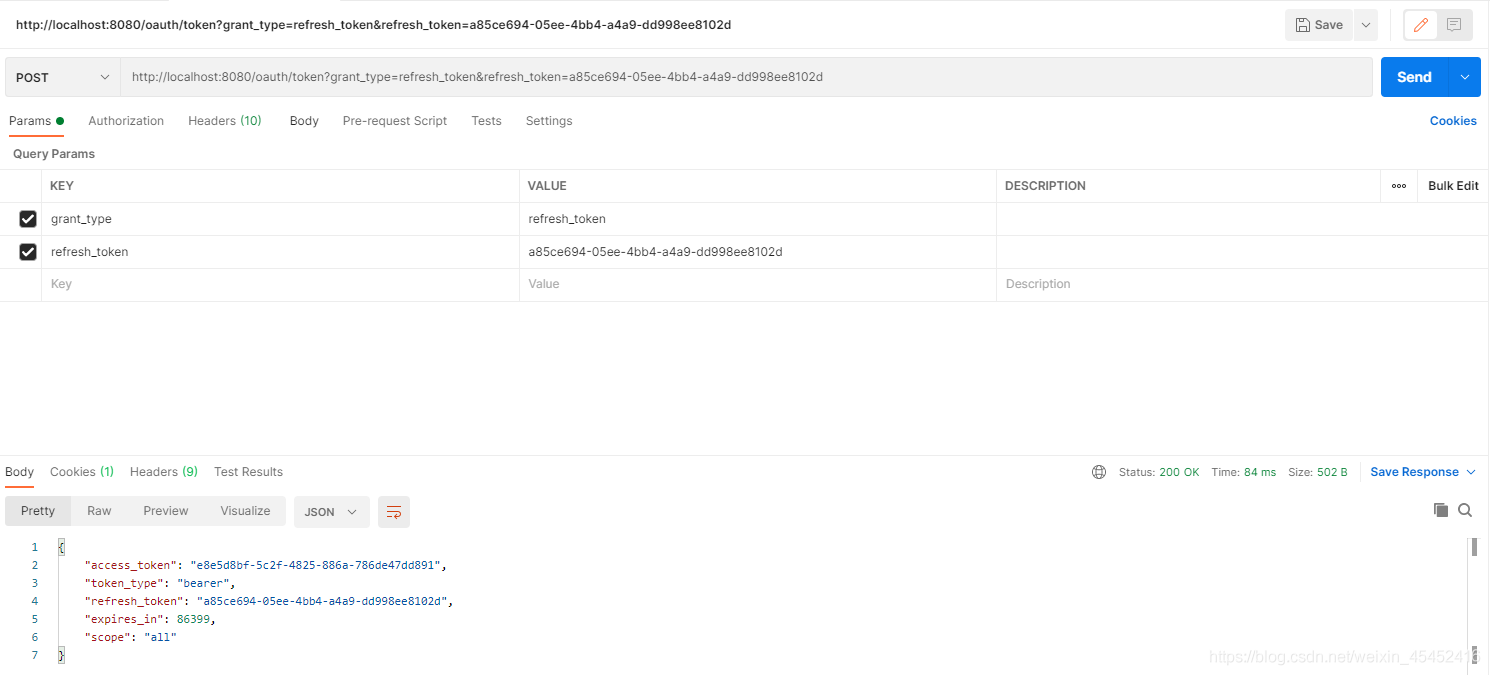Image resolution: width=1490 pixels, height=675 pixels.
Task: Select the Visualize view
Action: (x=245, y=511)
